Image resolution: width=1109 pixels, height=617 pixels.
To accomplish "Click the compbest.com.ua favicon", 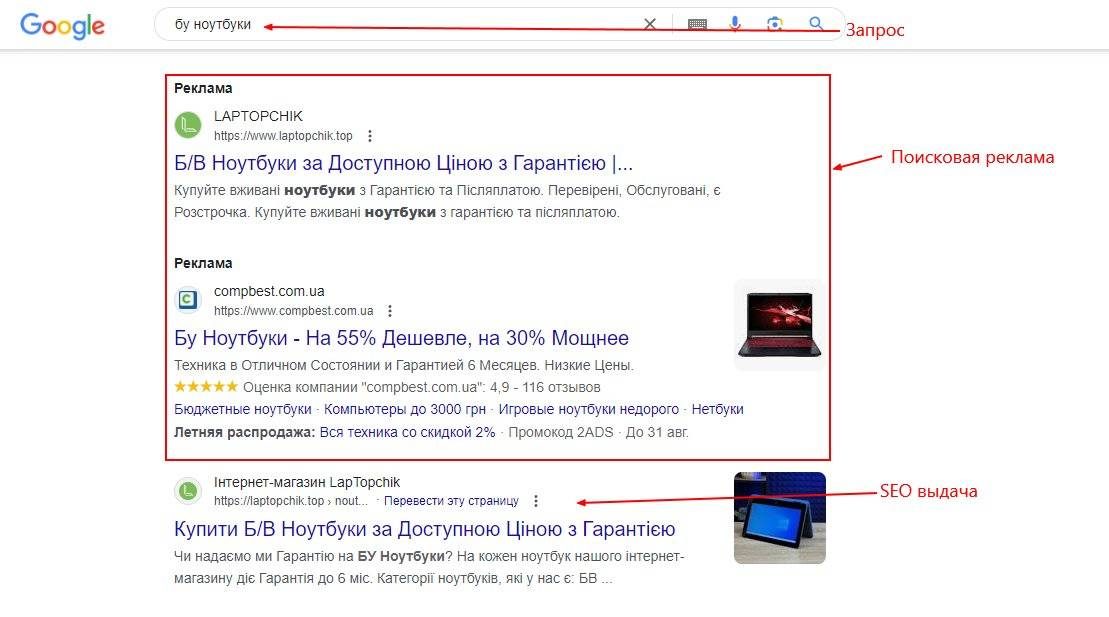I will point(188,300).
